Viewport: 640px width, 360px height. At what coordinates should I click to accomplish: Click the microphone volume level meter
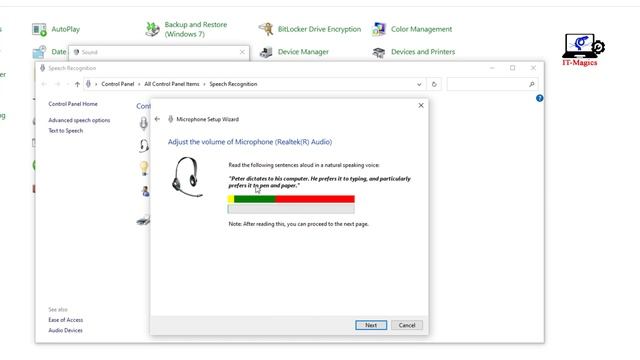click(291, 199)
